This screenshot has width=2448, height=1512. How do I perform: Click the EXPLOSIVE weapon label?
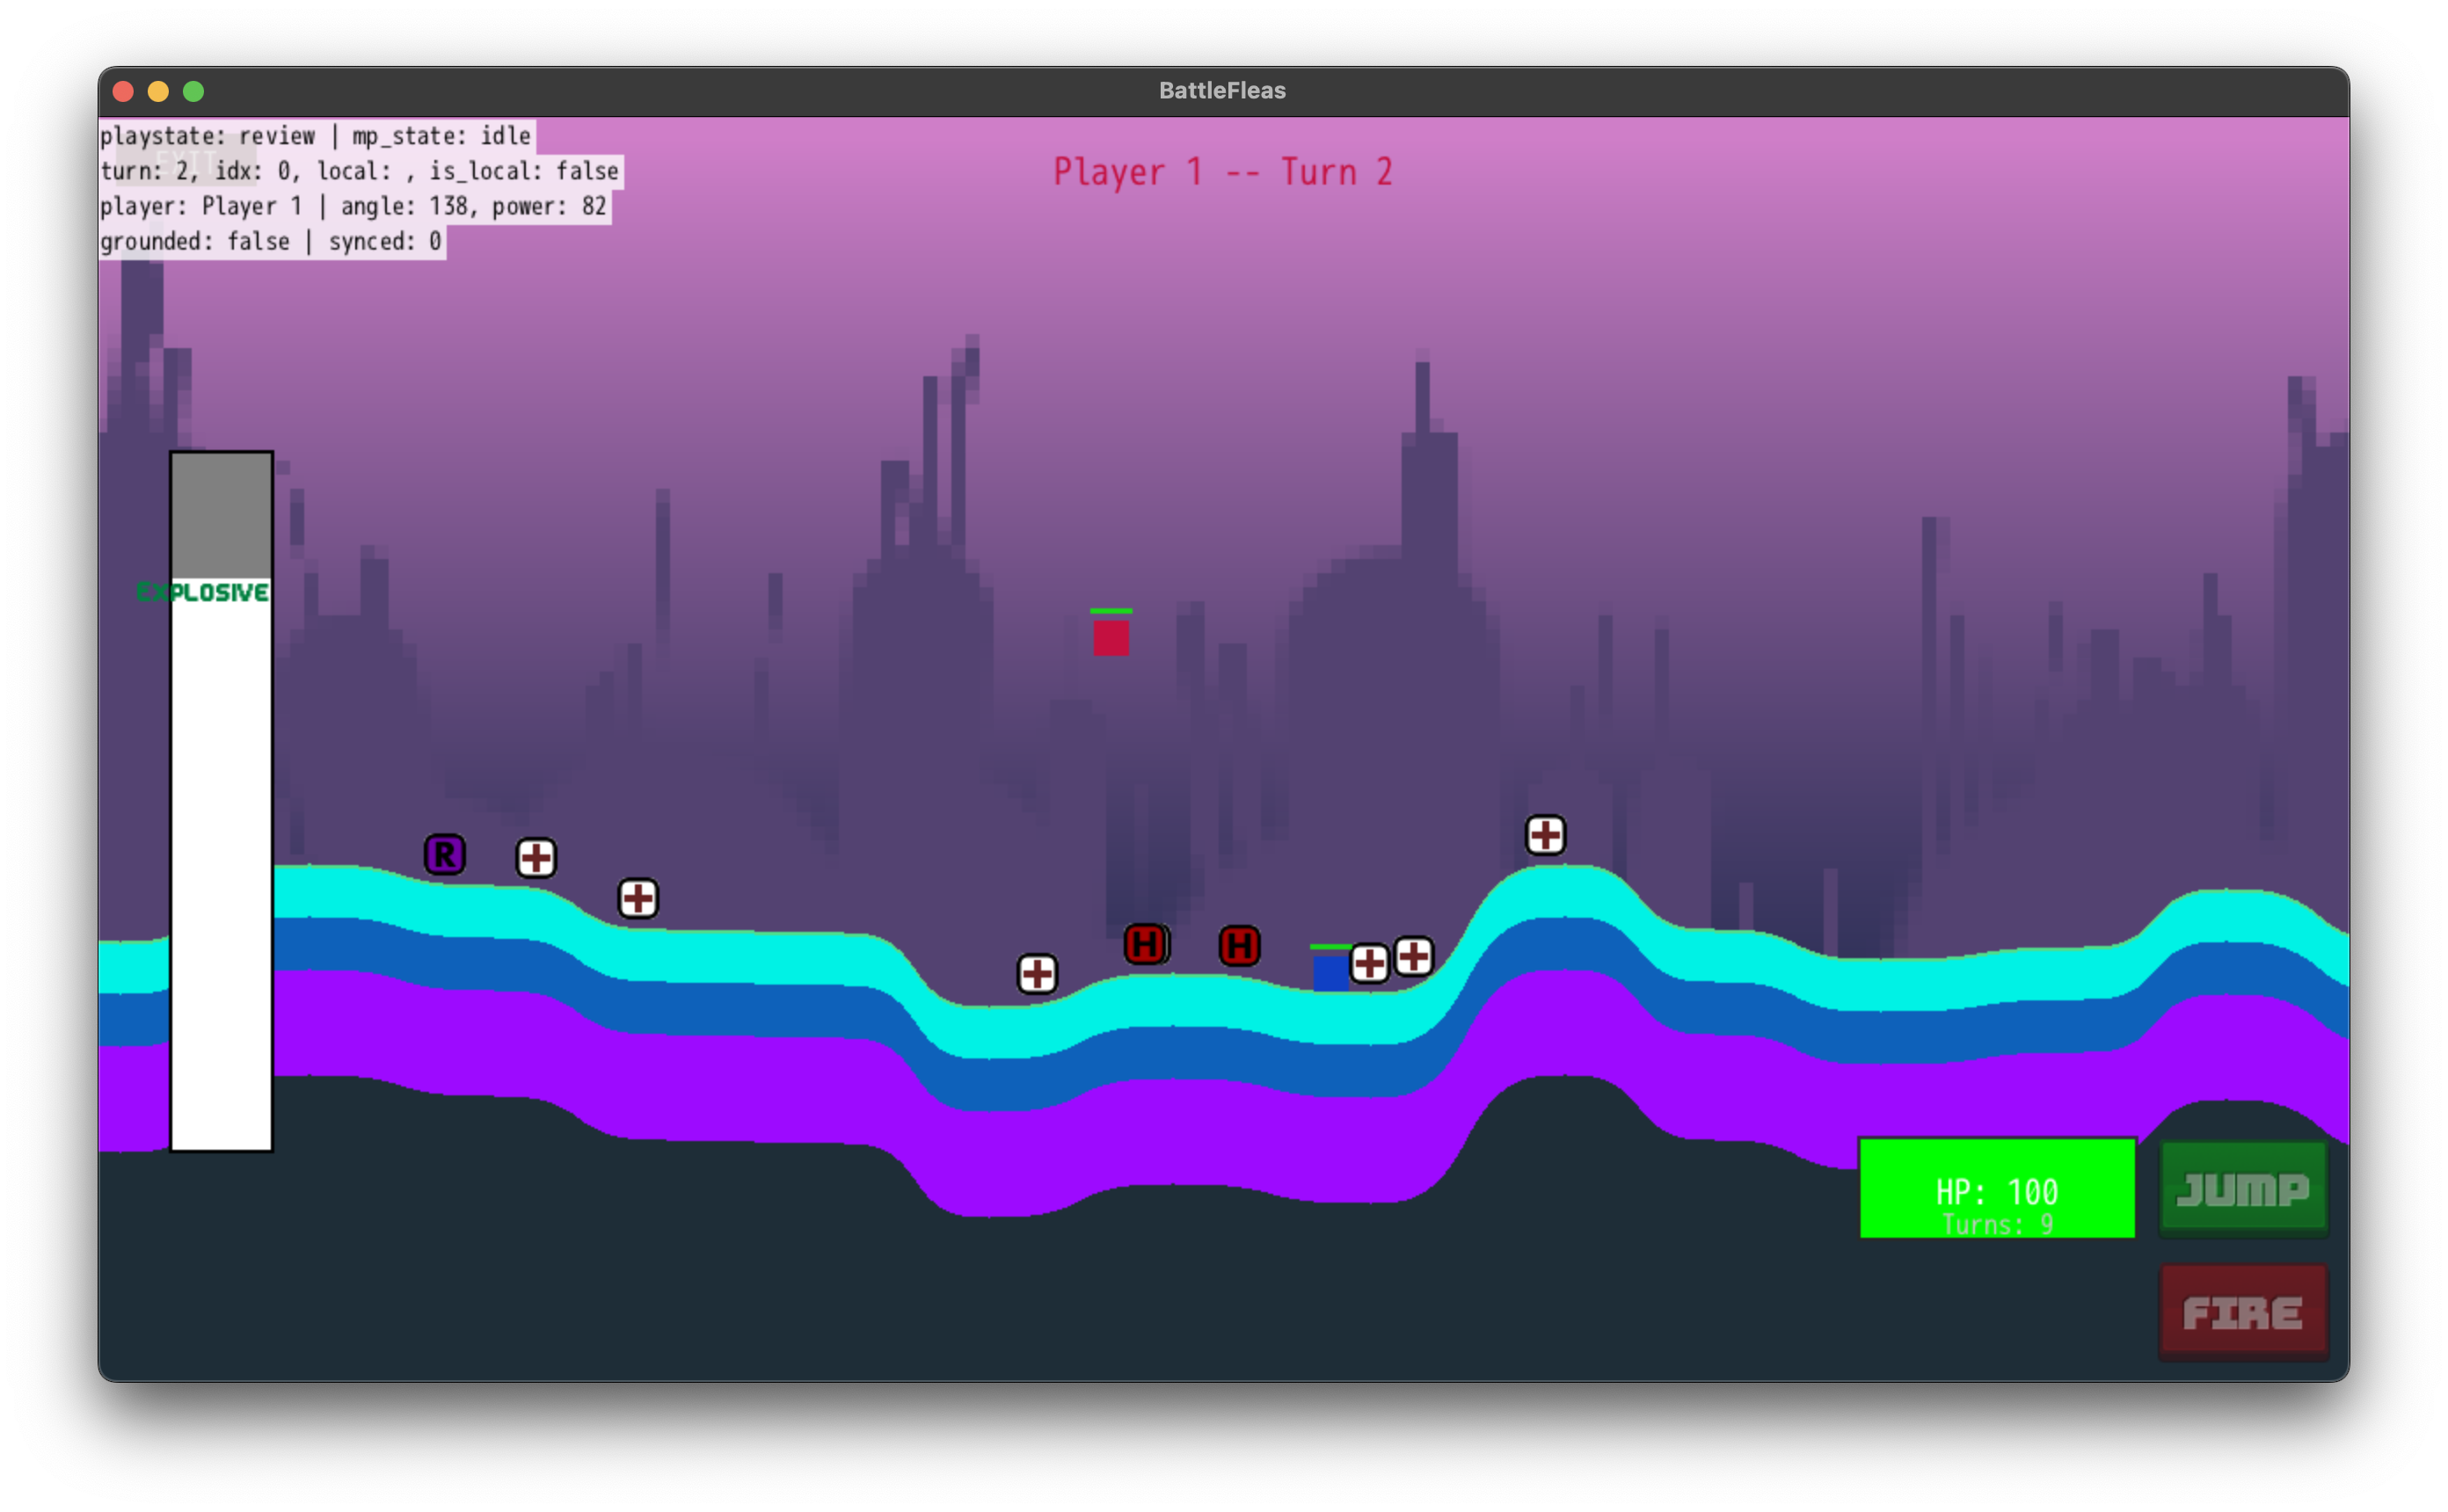(x=203, y=593)
